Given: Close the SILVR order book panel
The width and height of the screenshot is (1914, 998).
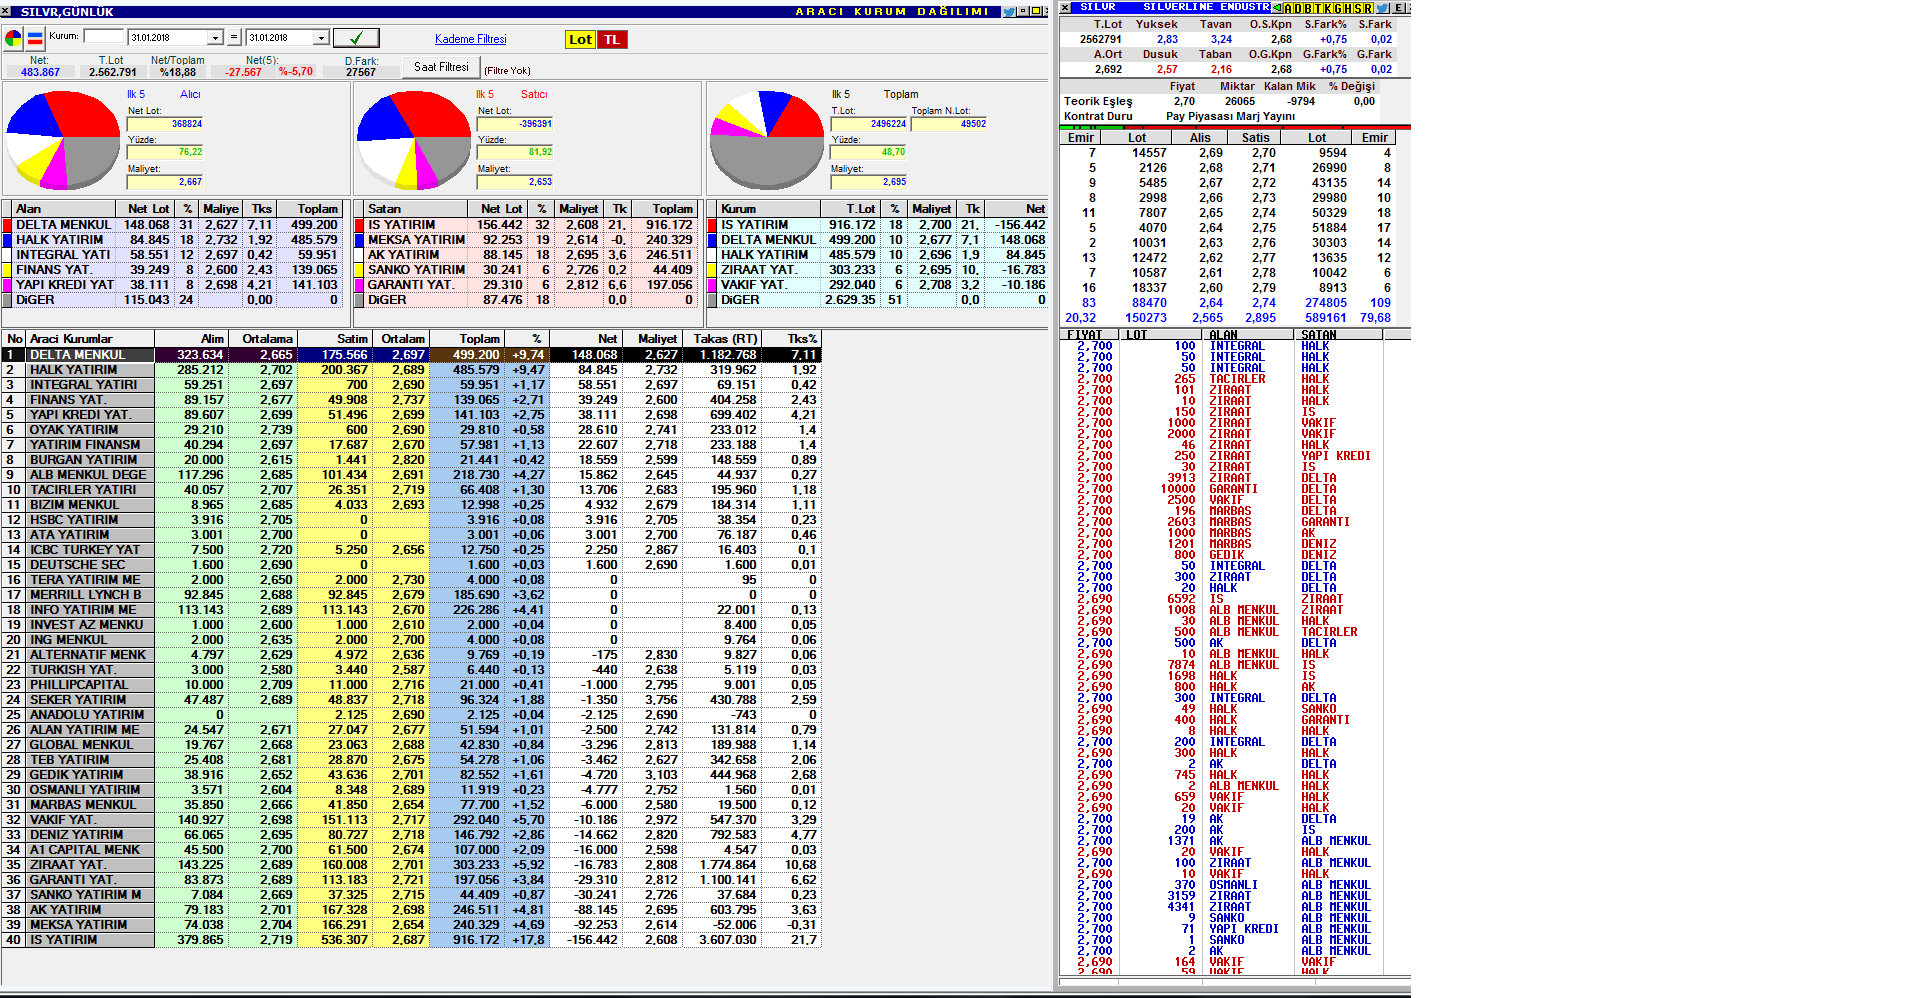Looking at the screenshot, I should (x=1065, y=8).
